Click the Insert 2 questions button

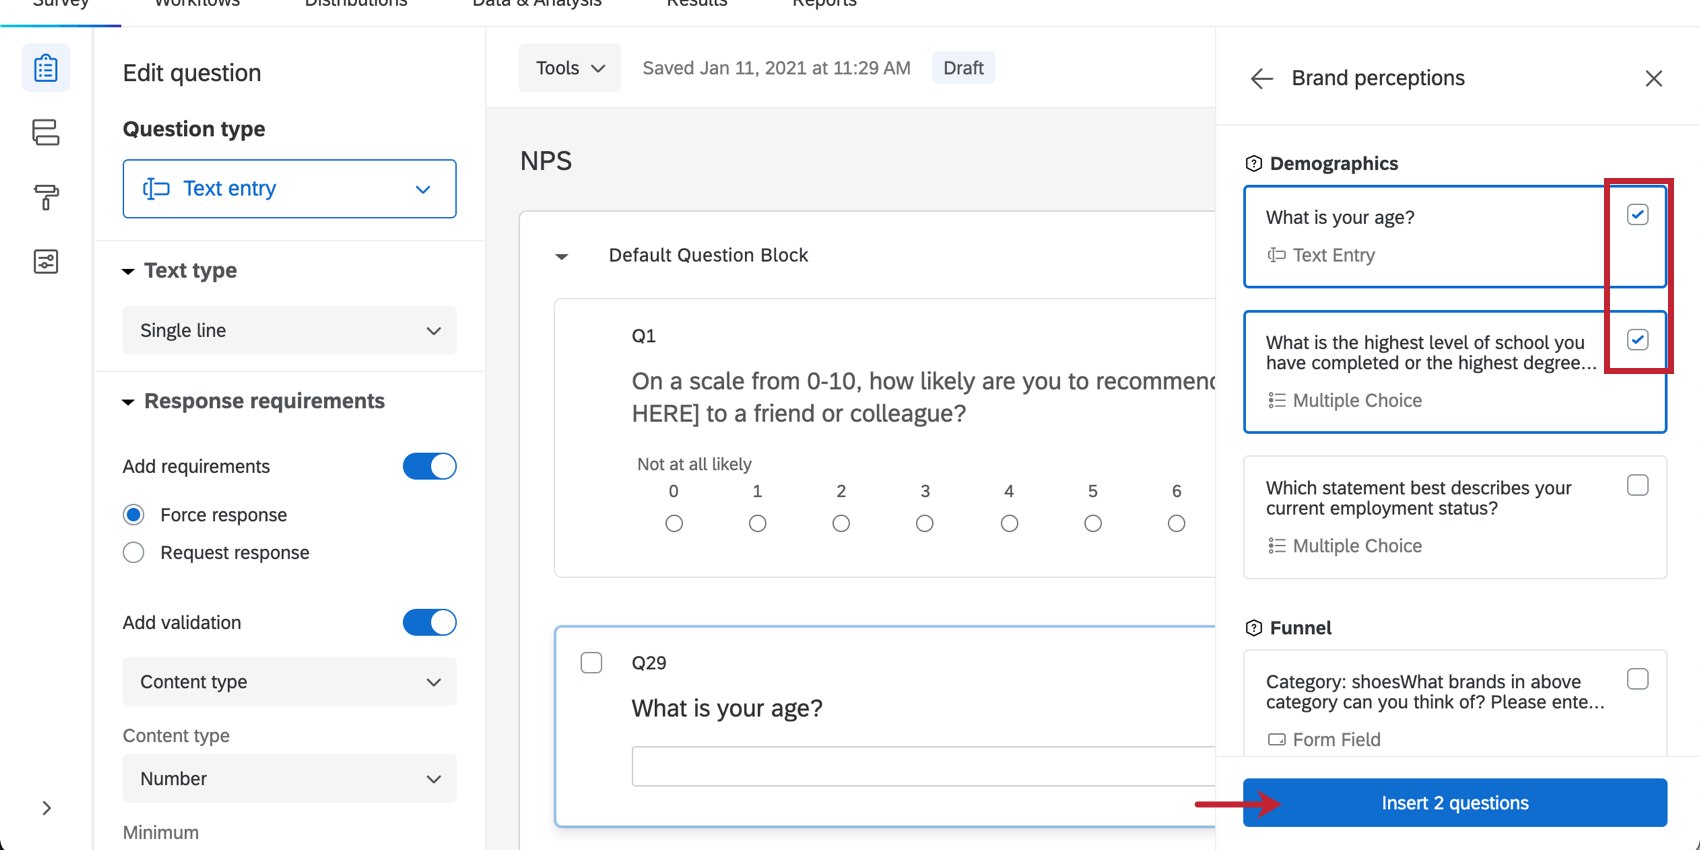tap(1455, 803)
